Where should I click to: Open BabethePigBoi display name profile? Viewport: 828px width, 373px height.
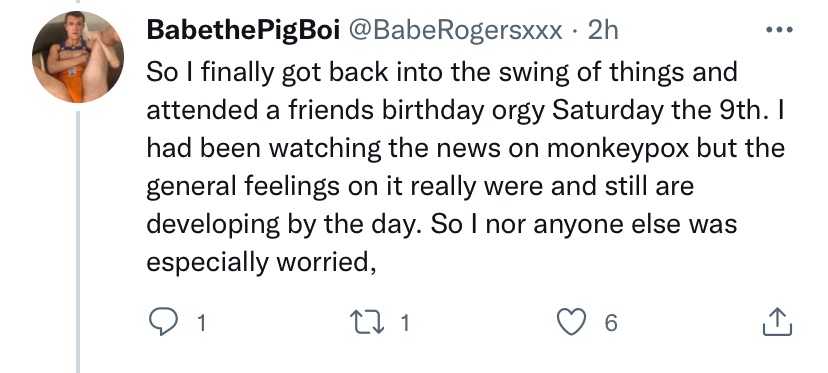pyautogui.click(x=243, y=31)
